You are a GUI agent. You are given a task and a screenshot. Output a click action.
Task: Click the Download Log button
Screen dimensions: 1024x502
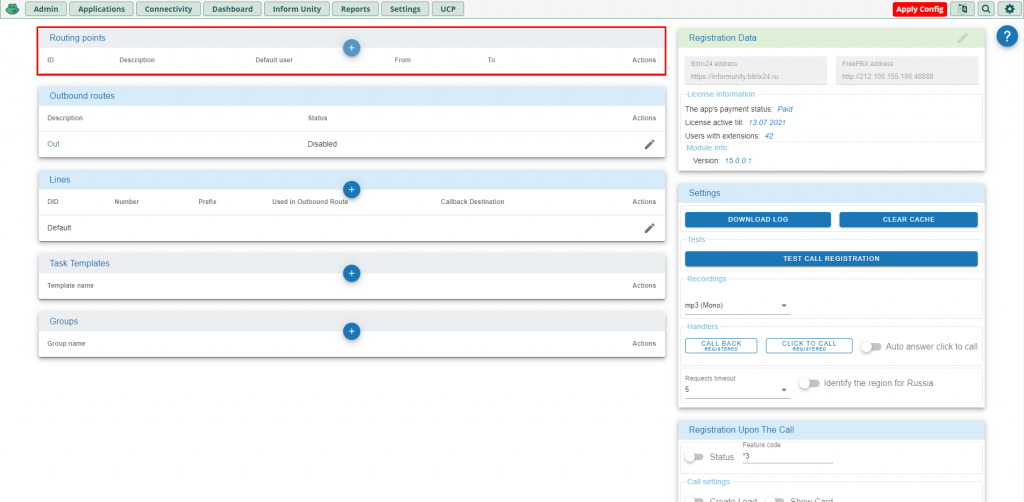758,219
